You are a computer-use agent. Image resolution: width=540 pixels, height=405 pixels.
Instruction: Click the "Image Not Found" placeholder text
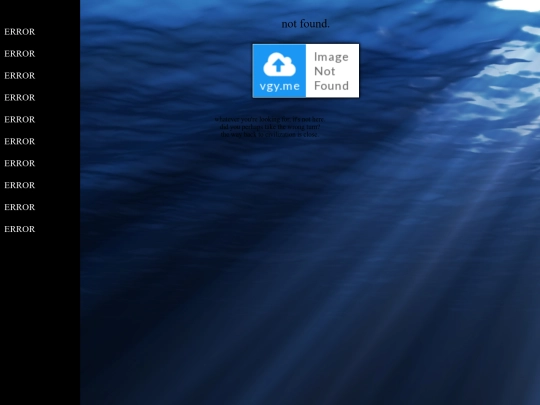click(331, 71)
